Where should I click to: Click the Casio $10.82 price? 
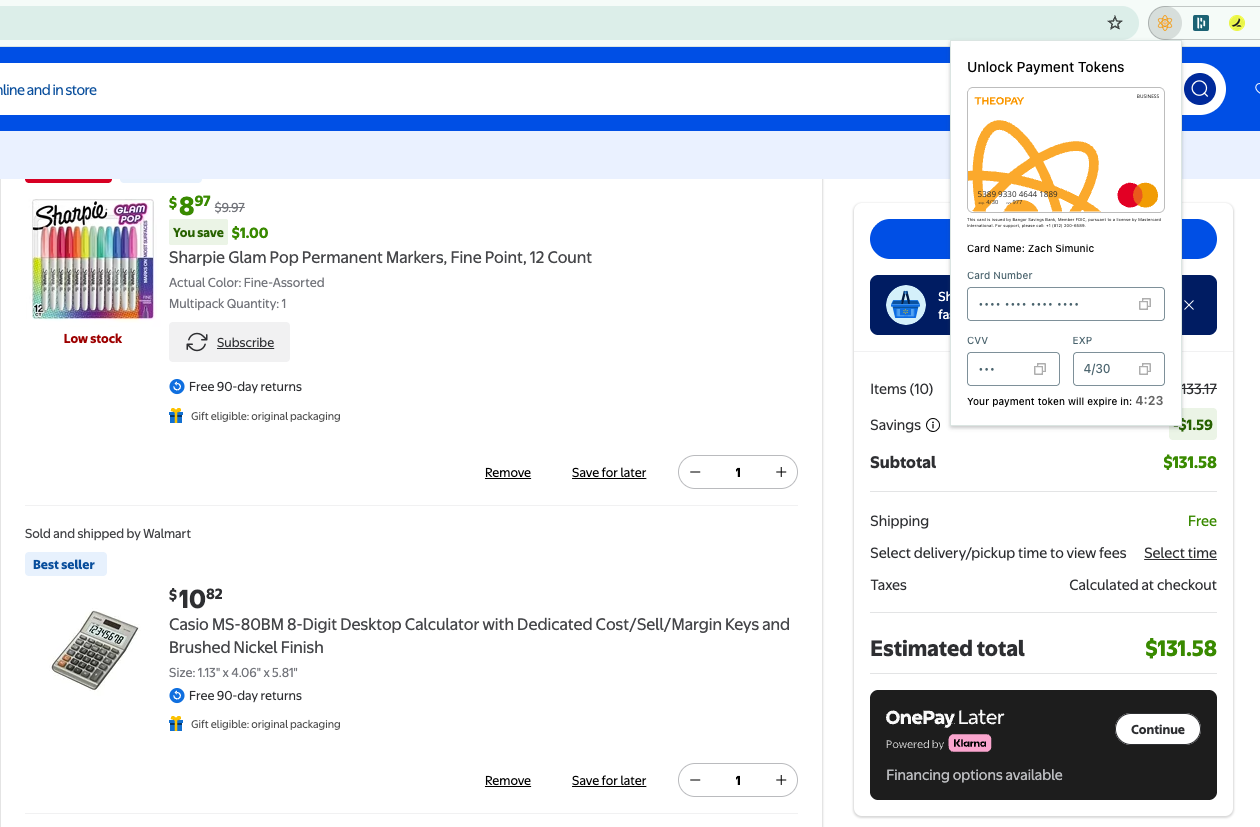(x=196, y=598)
